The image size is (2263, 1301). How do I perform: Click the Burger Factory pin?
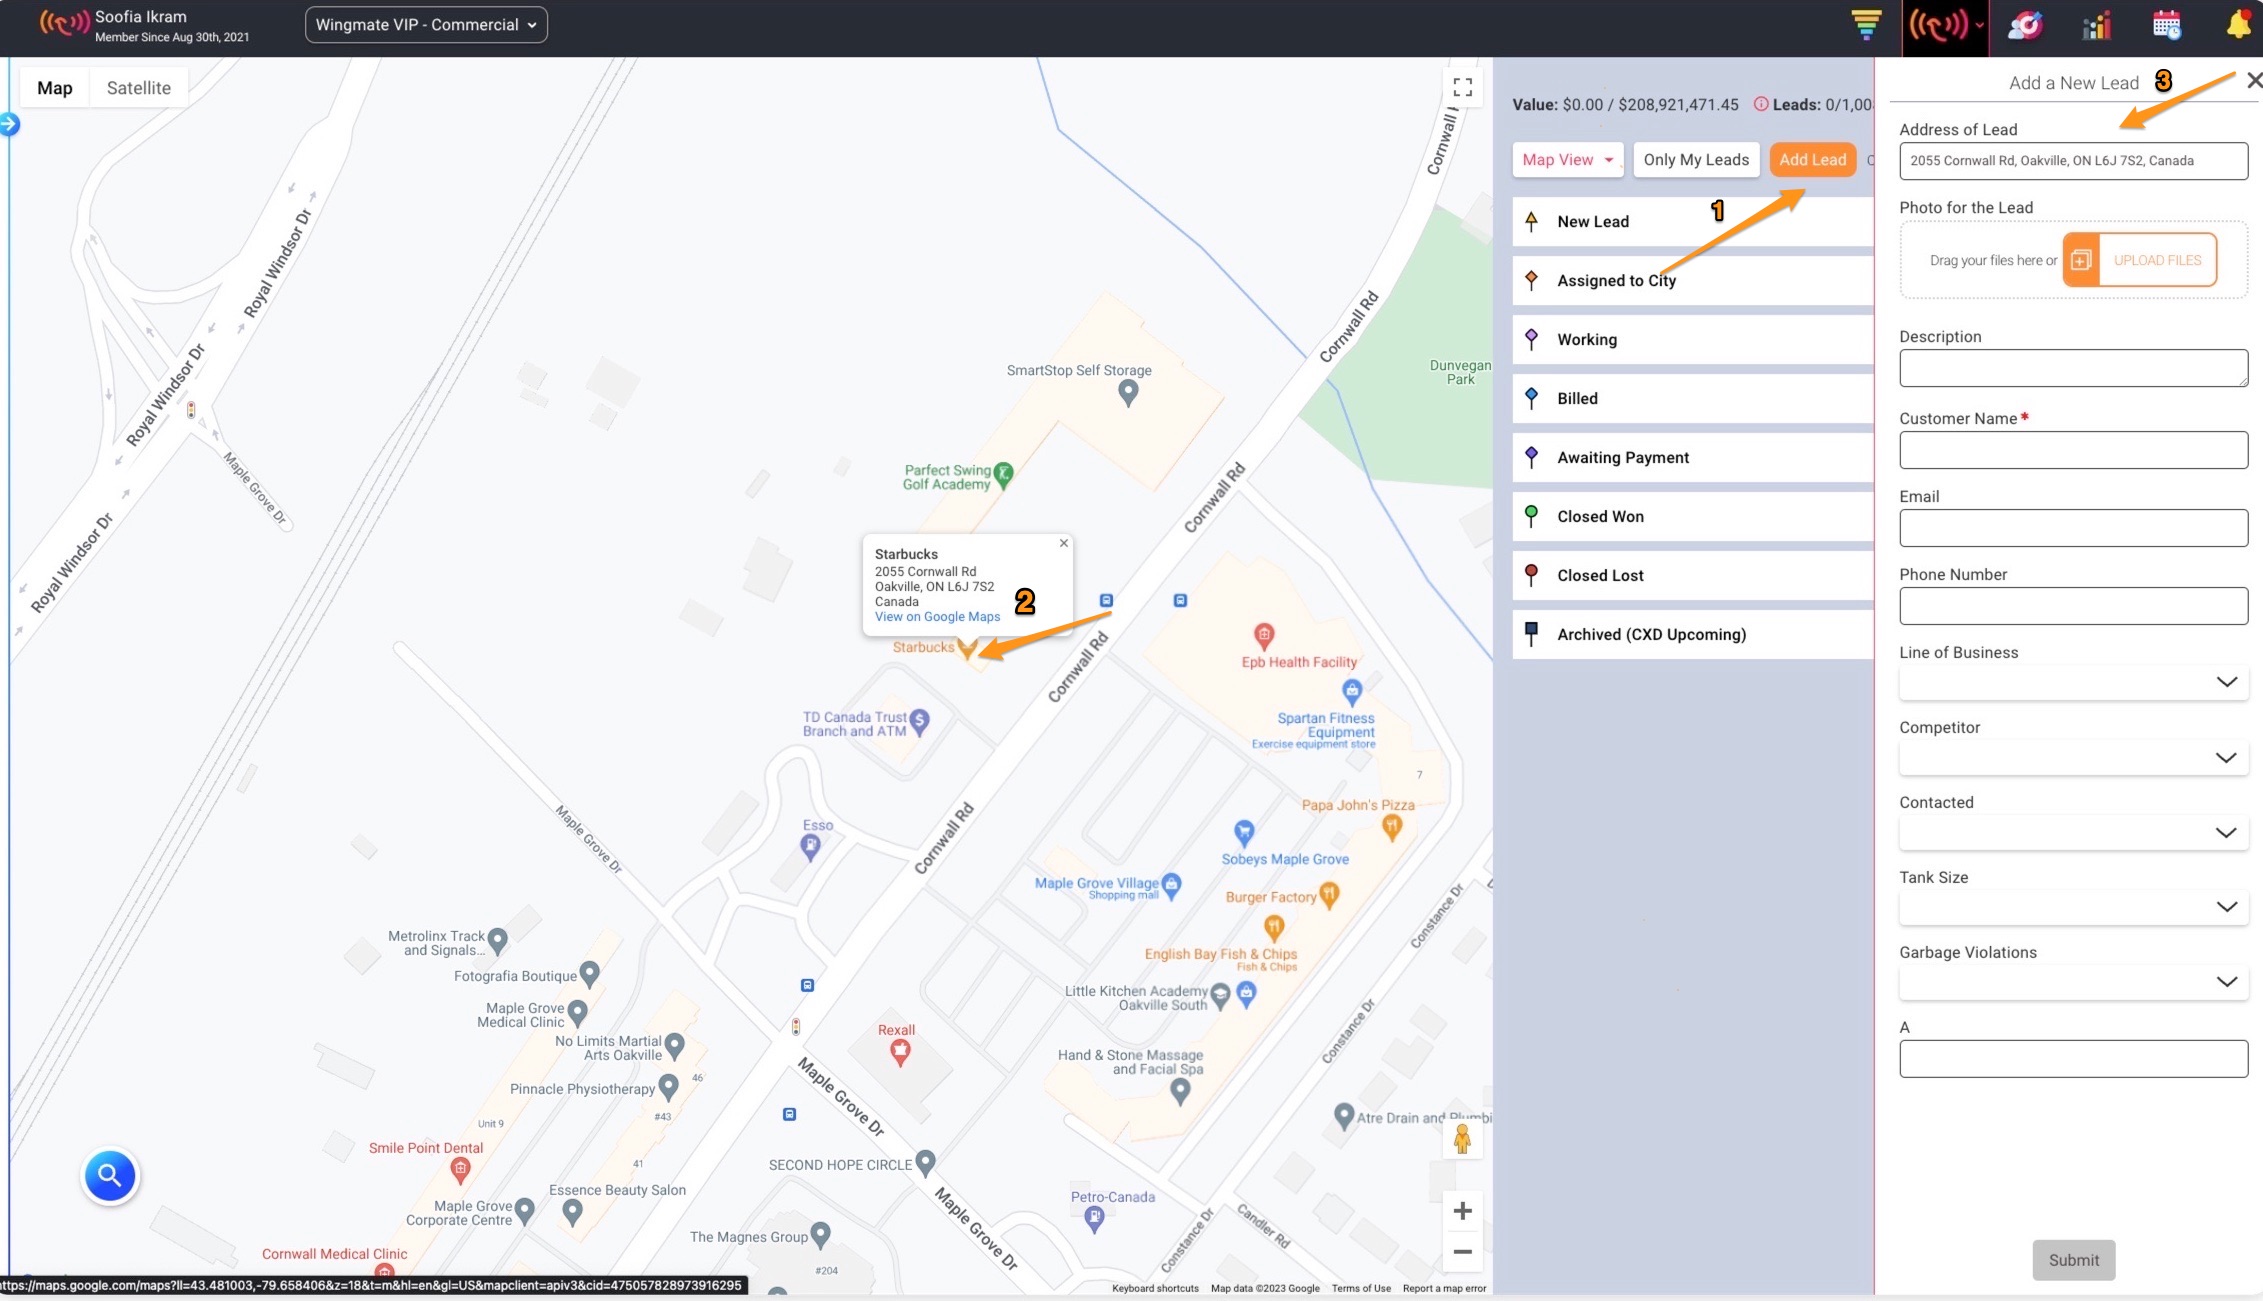coord(1328,895)
